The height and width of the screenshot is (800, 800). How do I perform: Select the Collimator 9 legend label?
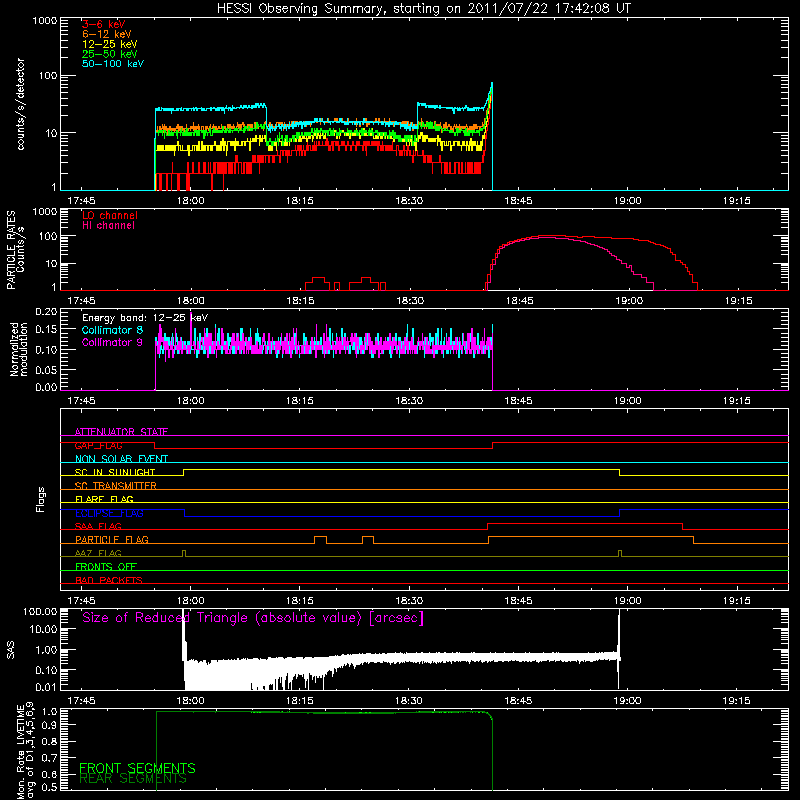coord(112,342)
